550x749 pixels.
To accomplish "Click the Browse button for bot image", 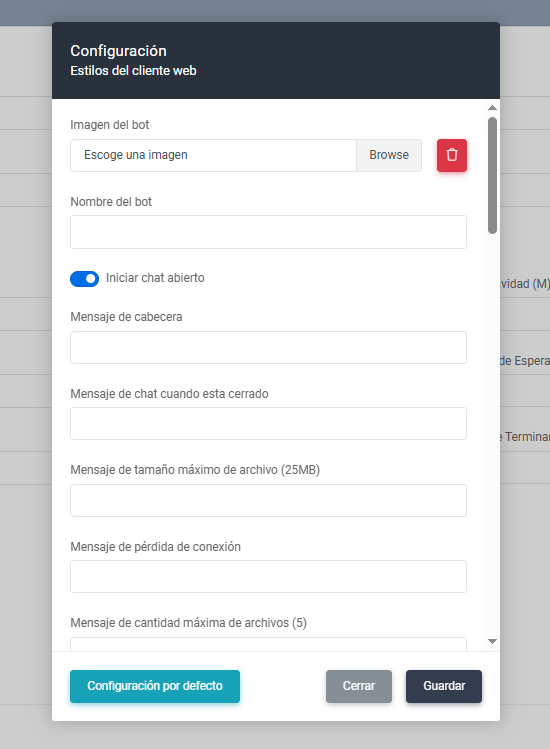I will (389, 155).
